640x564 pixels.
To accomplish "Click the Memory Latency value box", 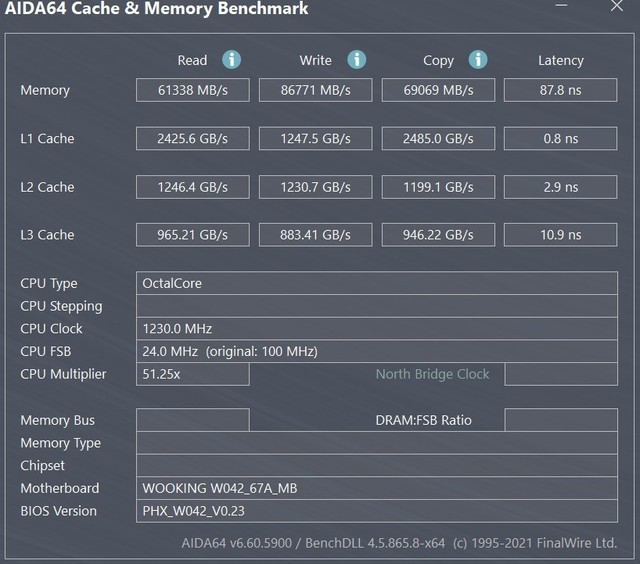I will (x=560, y=90).
